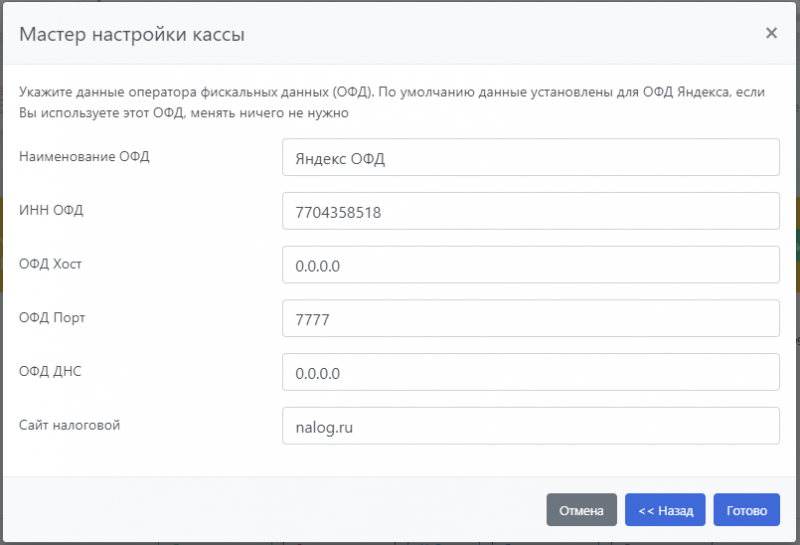Image resolution: width=800 pixels, height=545 pixels.
Task: Click the Сайт налоговой field with nalog.ru
Action: [530, 426]
